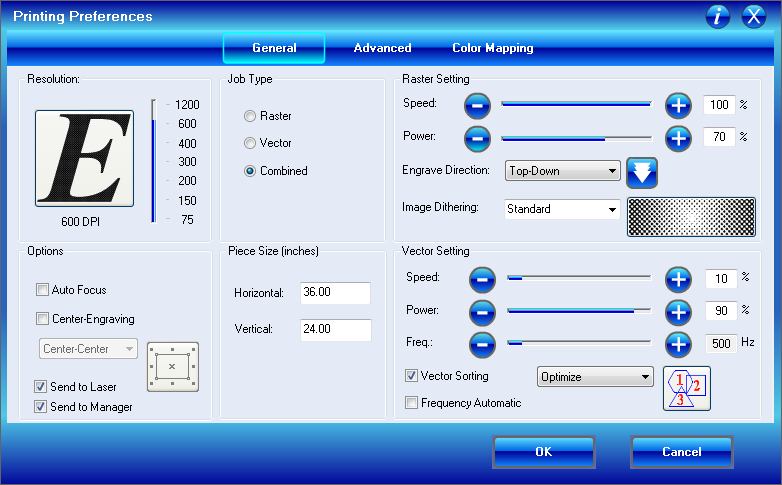782x485 pixels.
Task: Click the Vector Speed slider track
Action: [579, 277]
